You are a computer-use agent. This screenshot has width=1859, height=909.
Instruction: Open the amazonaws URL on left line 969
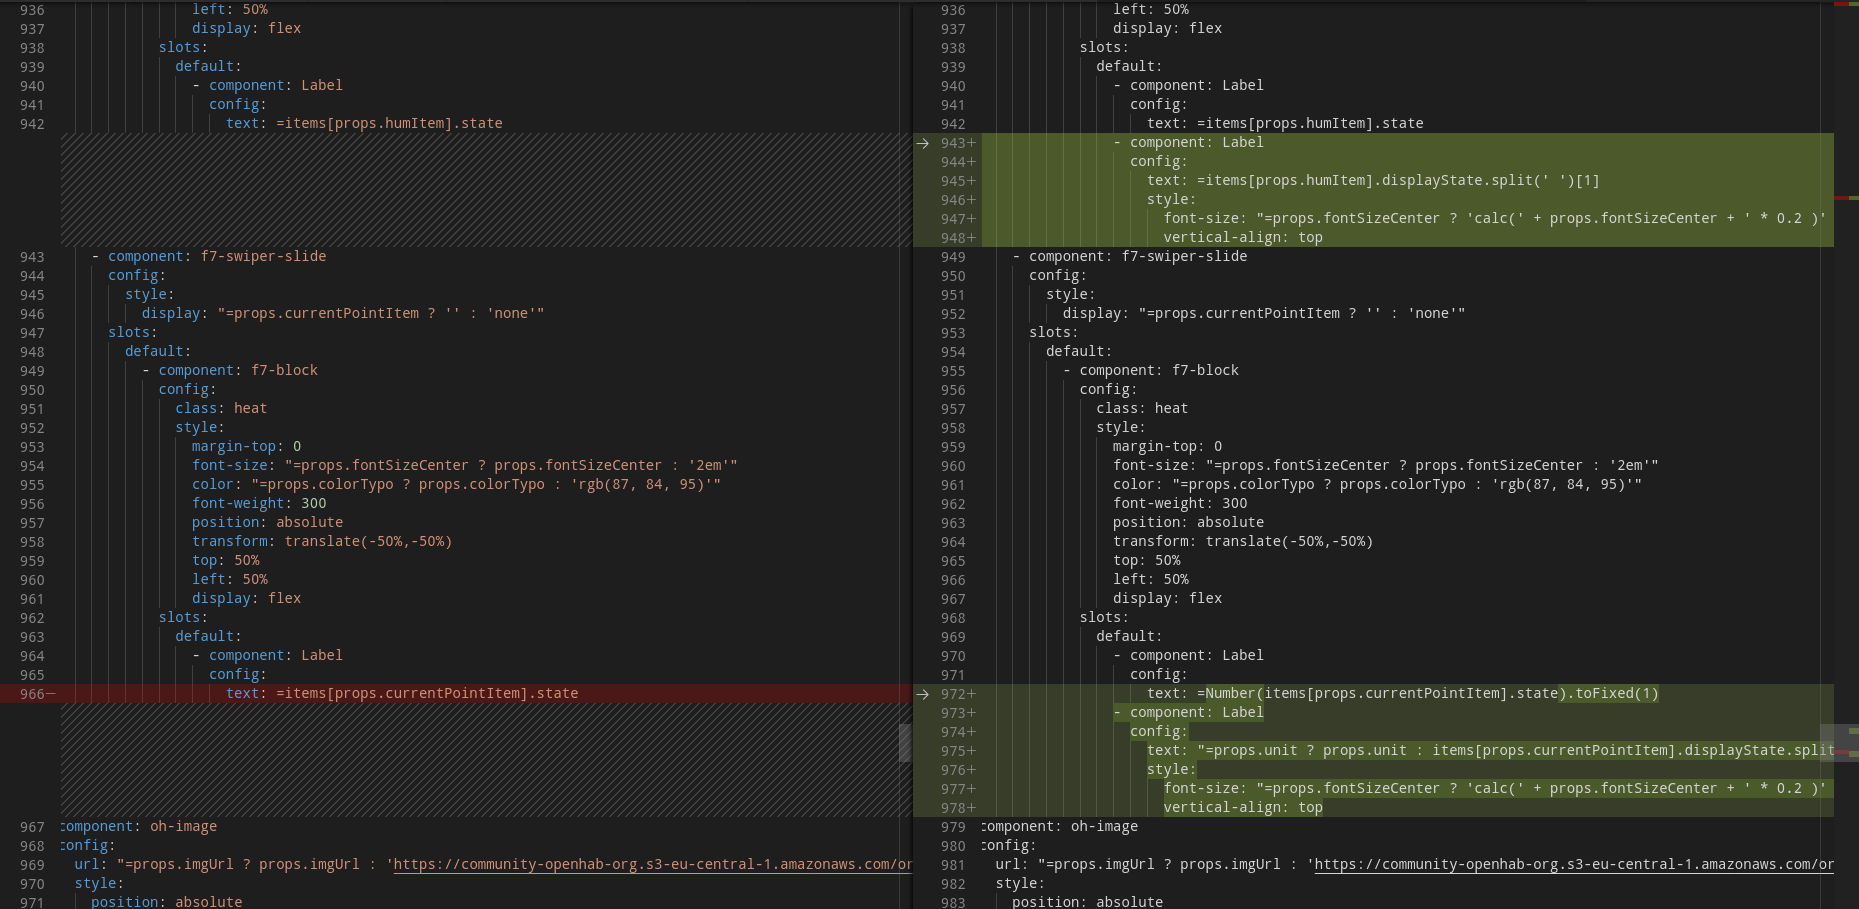point(653,864)
